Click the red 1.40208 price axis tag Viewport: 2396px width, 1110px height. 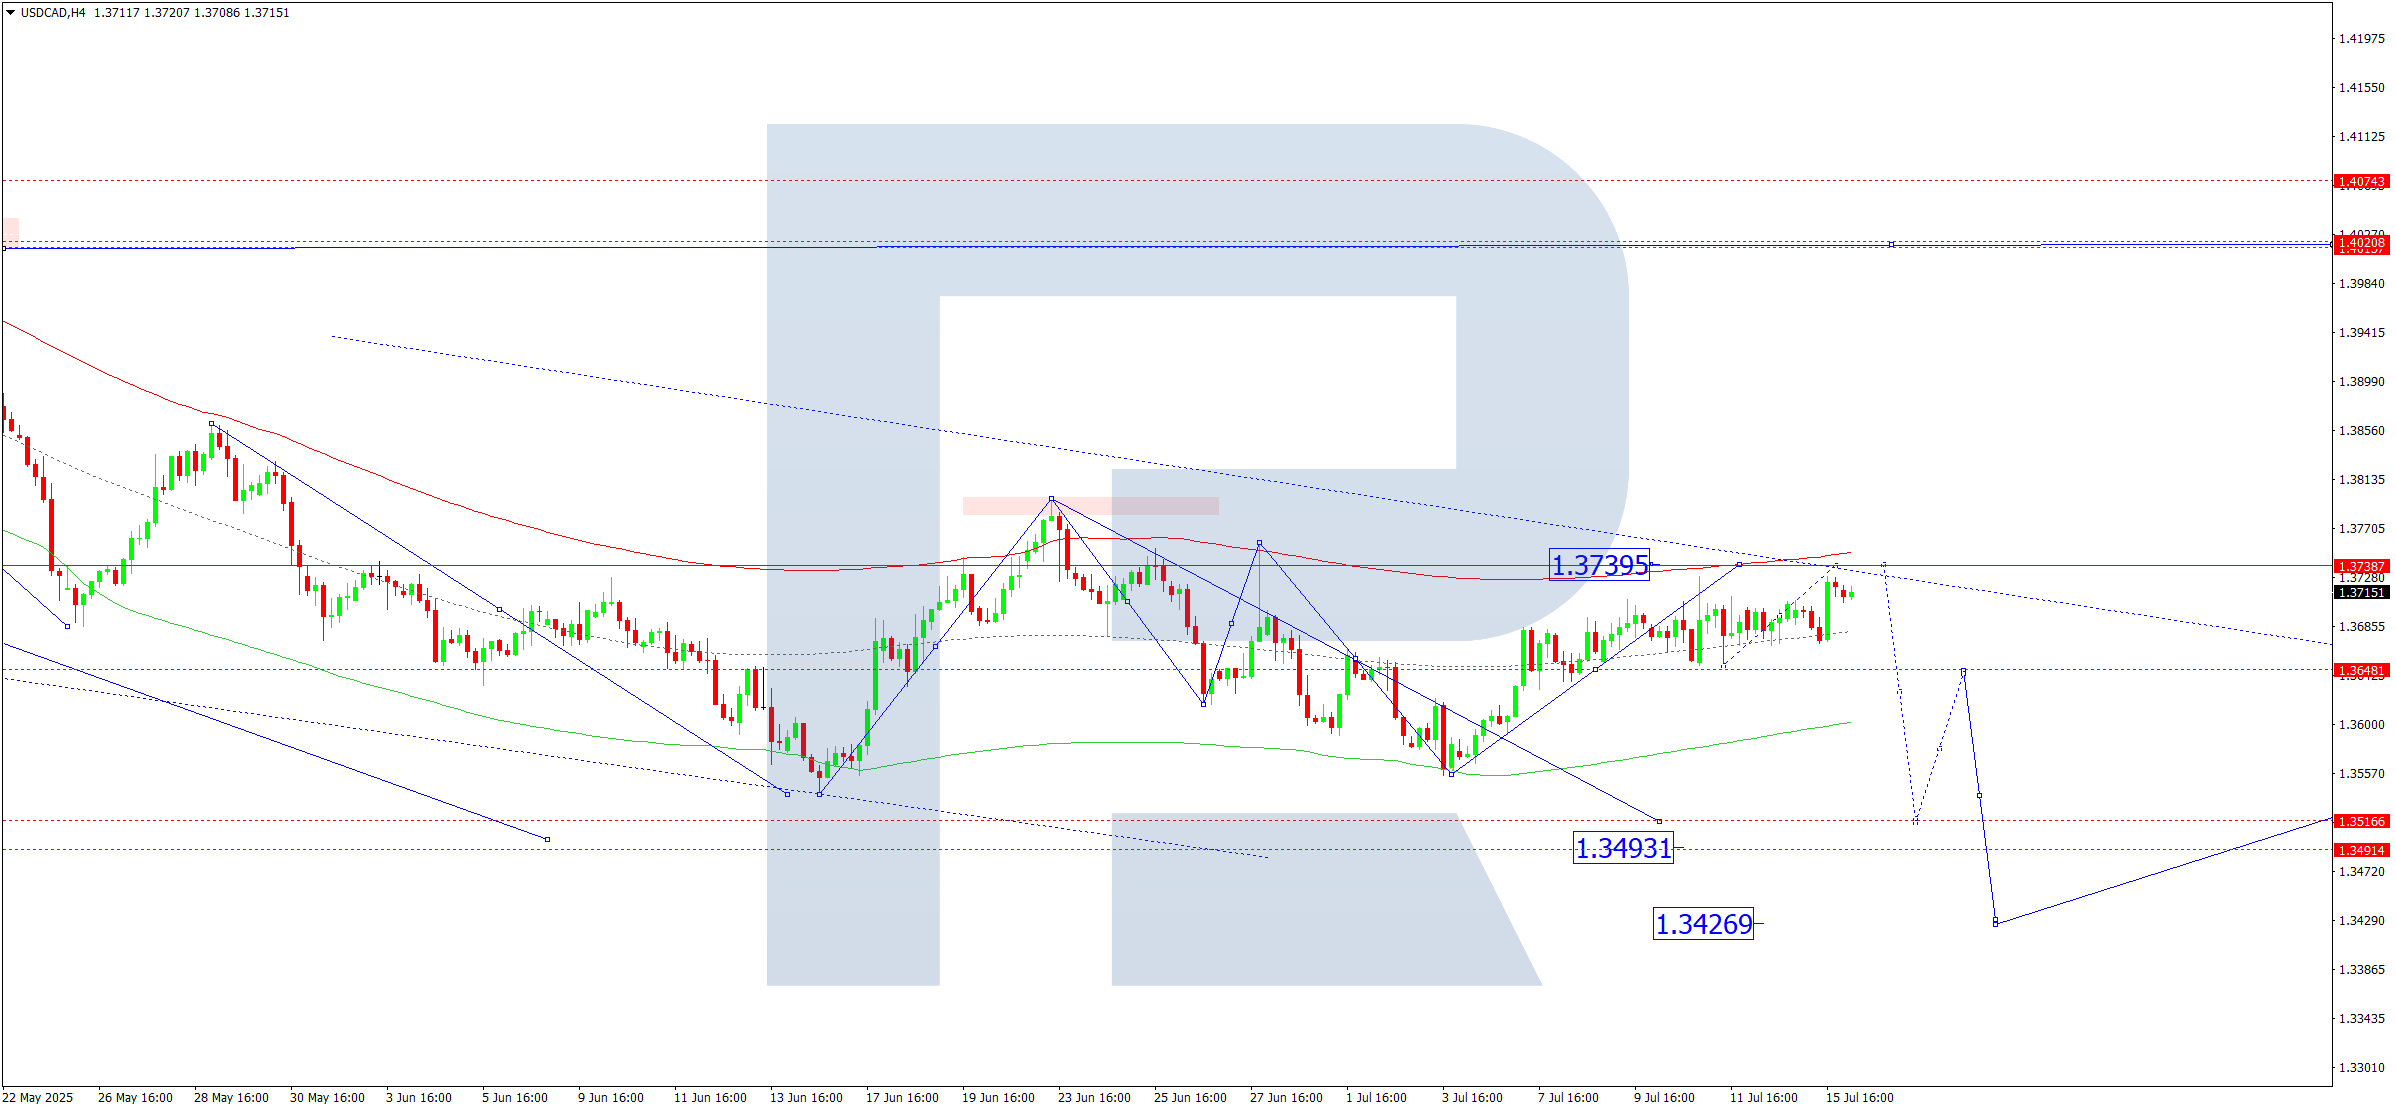click(2361, 243)
